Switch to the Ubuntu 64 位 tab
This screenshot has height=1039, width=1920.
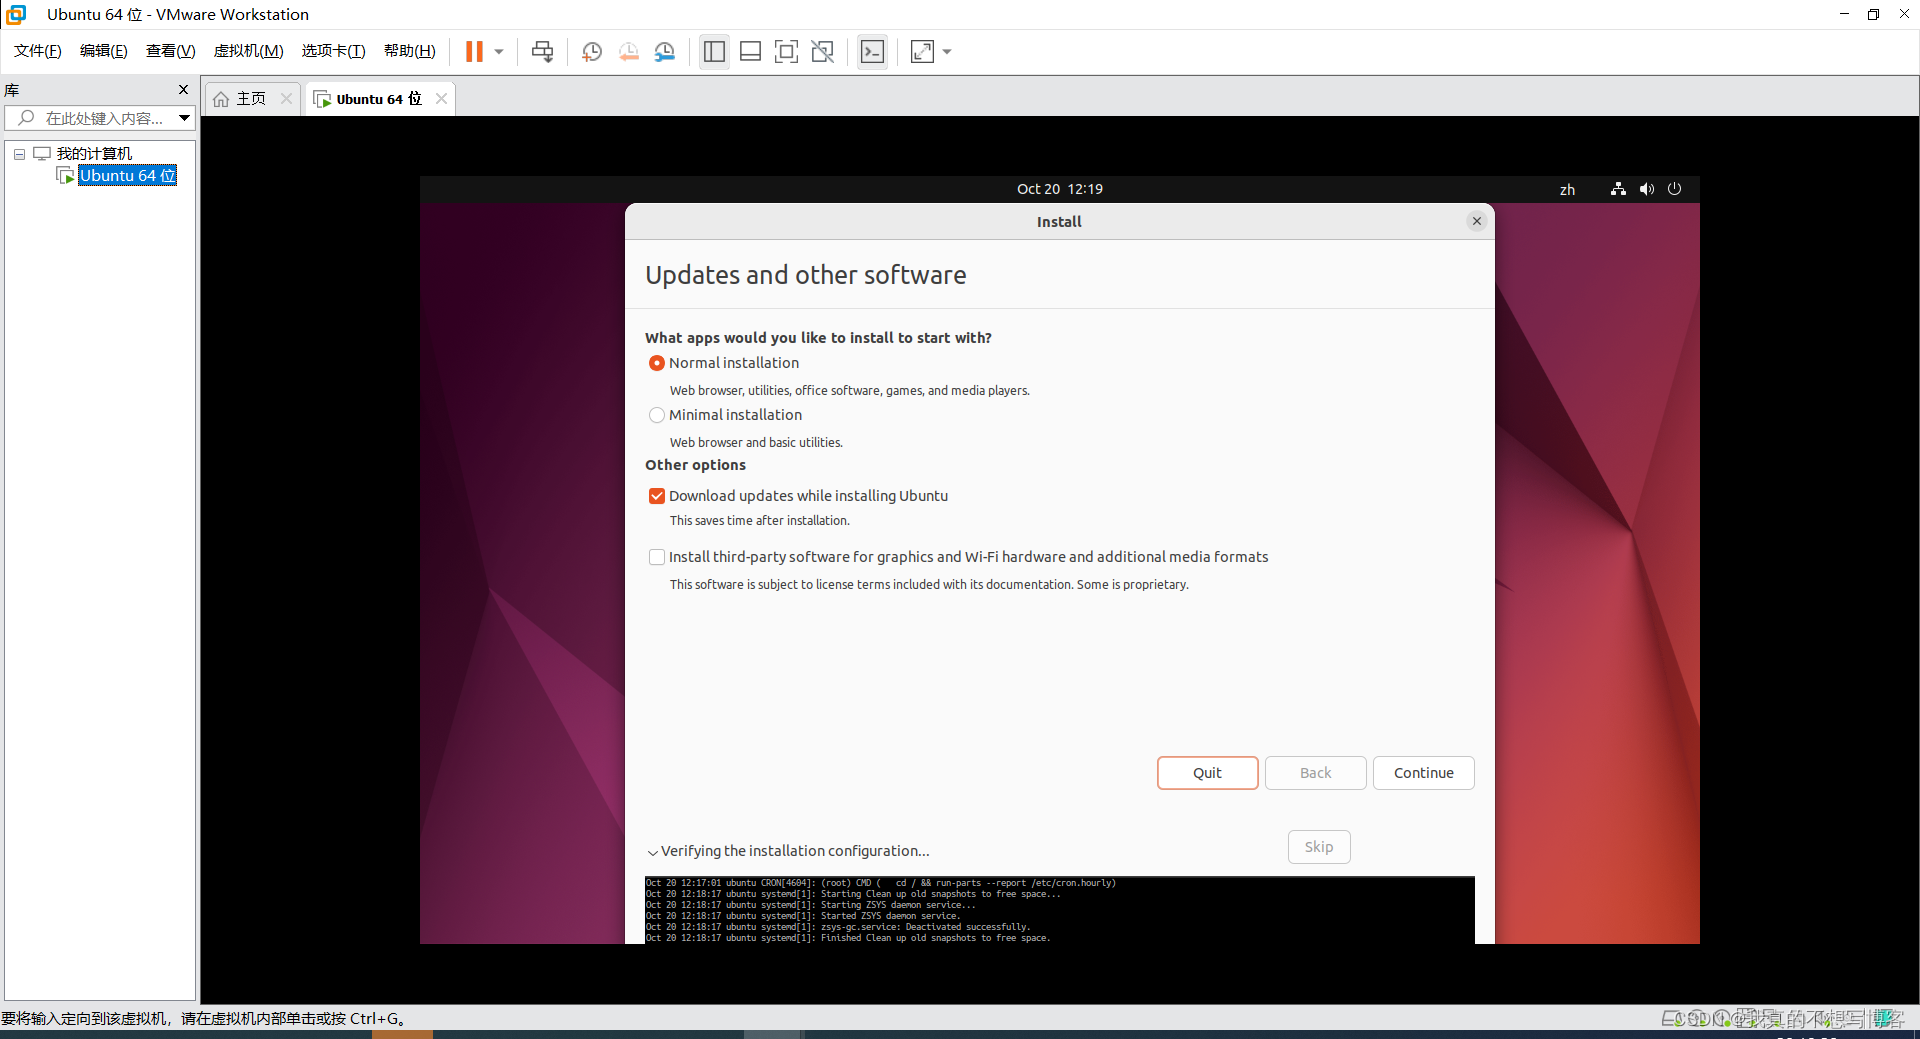379,99
